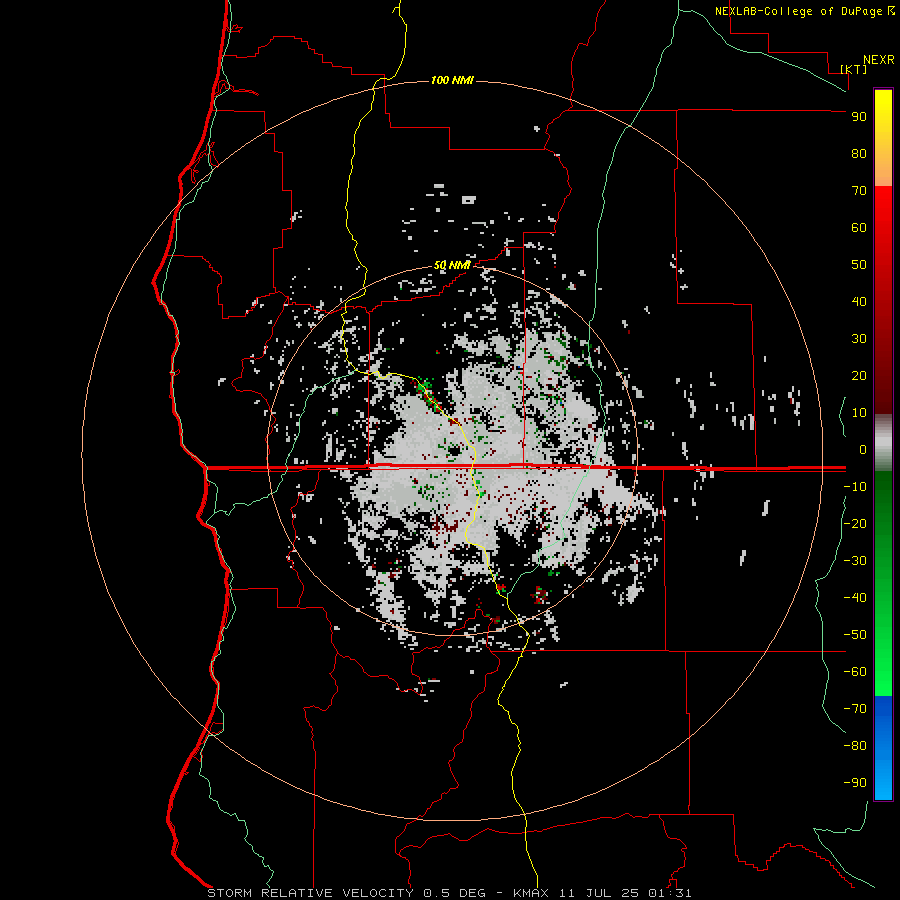
Task: Click the -30 value on velocity scale
Action: [855, 561]
